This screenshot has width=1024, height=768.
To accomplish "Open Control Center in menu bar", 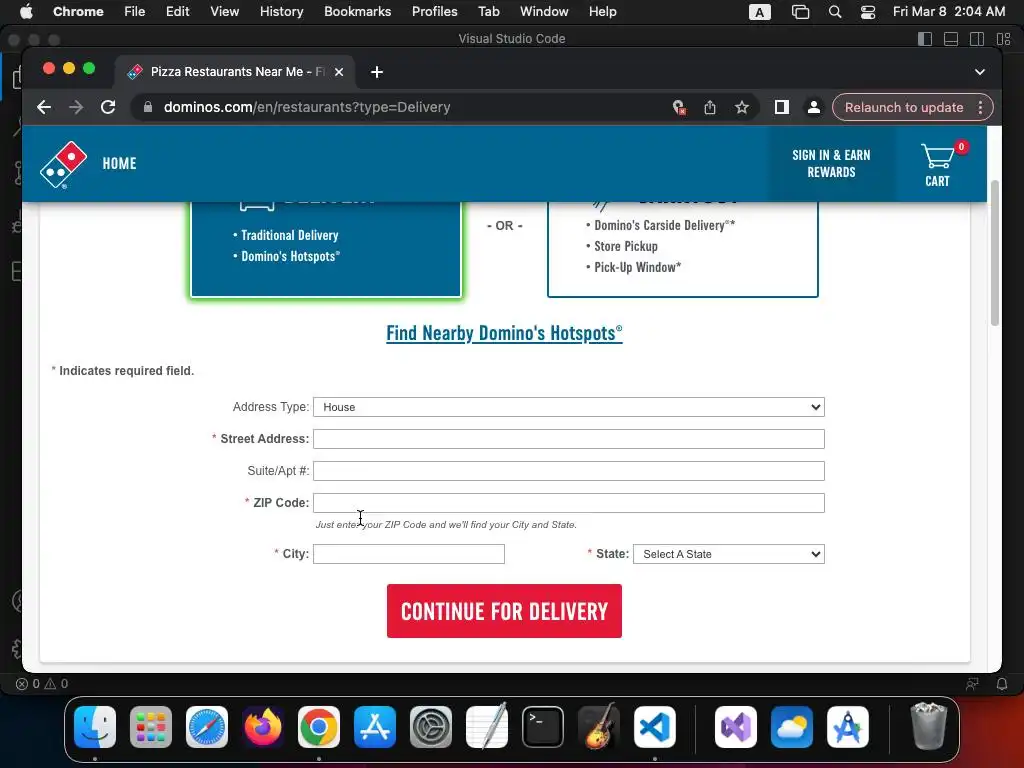I will click(x=867, y=12).
